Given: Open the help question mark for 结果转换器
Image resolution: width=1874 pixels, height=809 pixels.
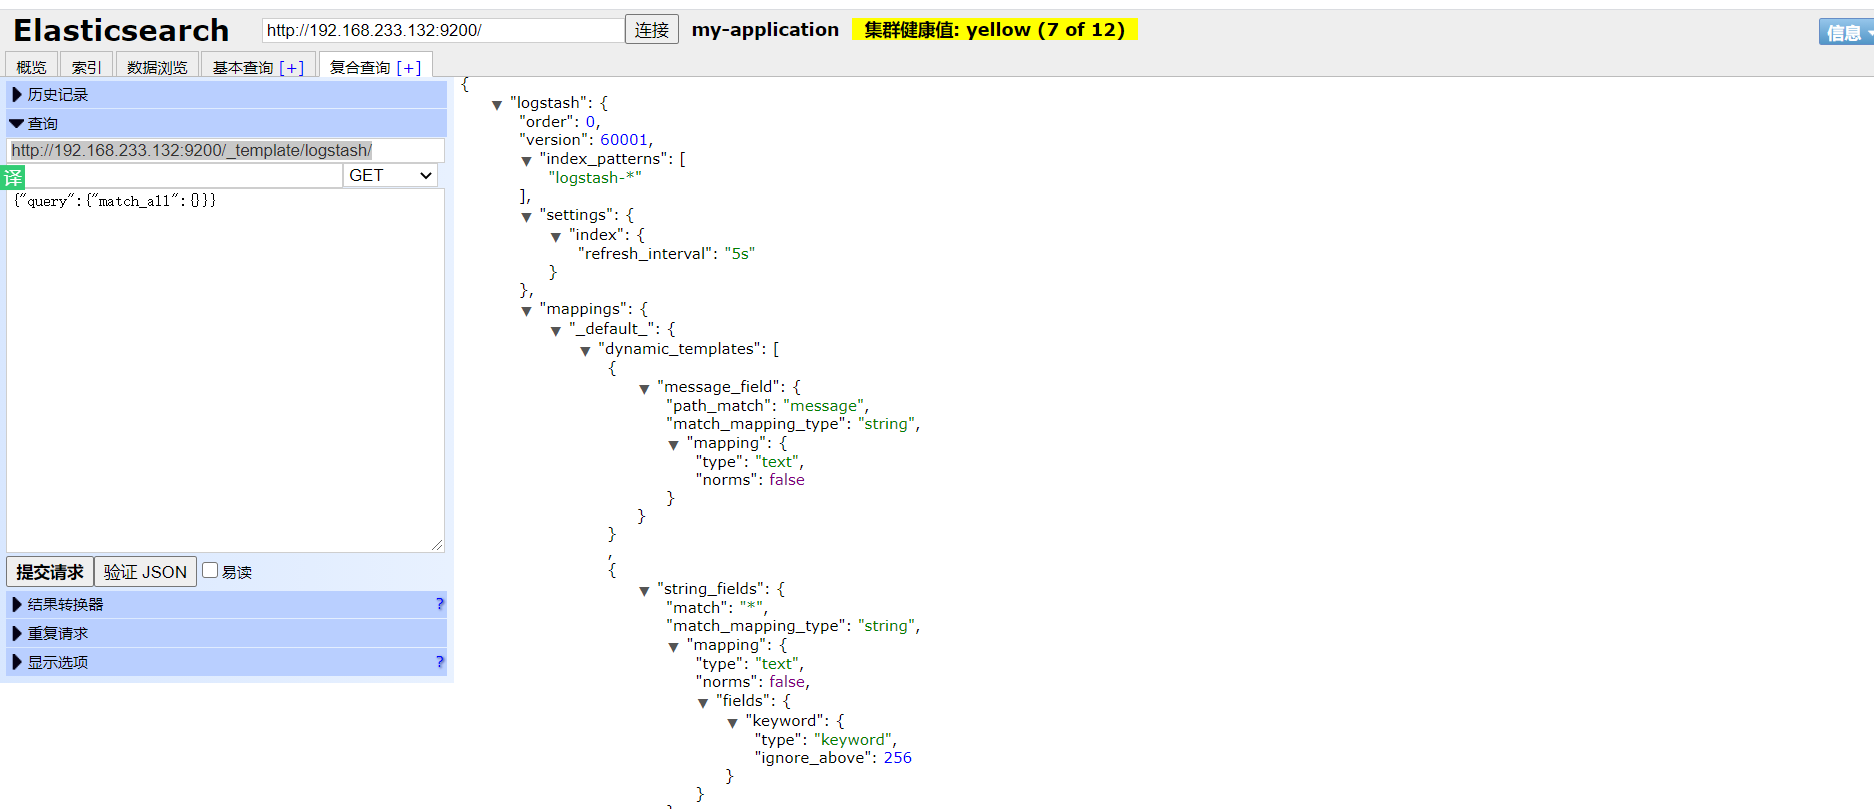Looking at the screenshot, I should (x=440, y=604).
